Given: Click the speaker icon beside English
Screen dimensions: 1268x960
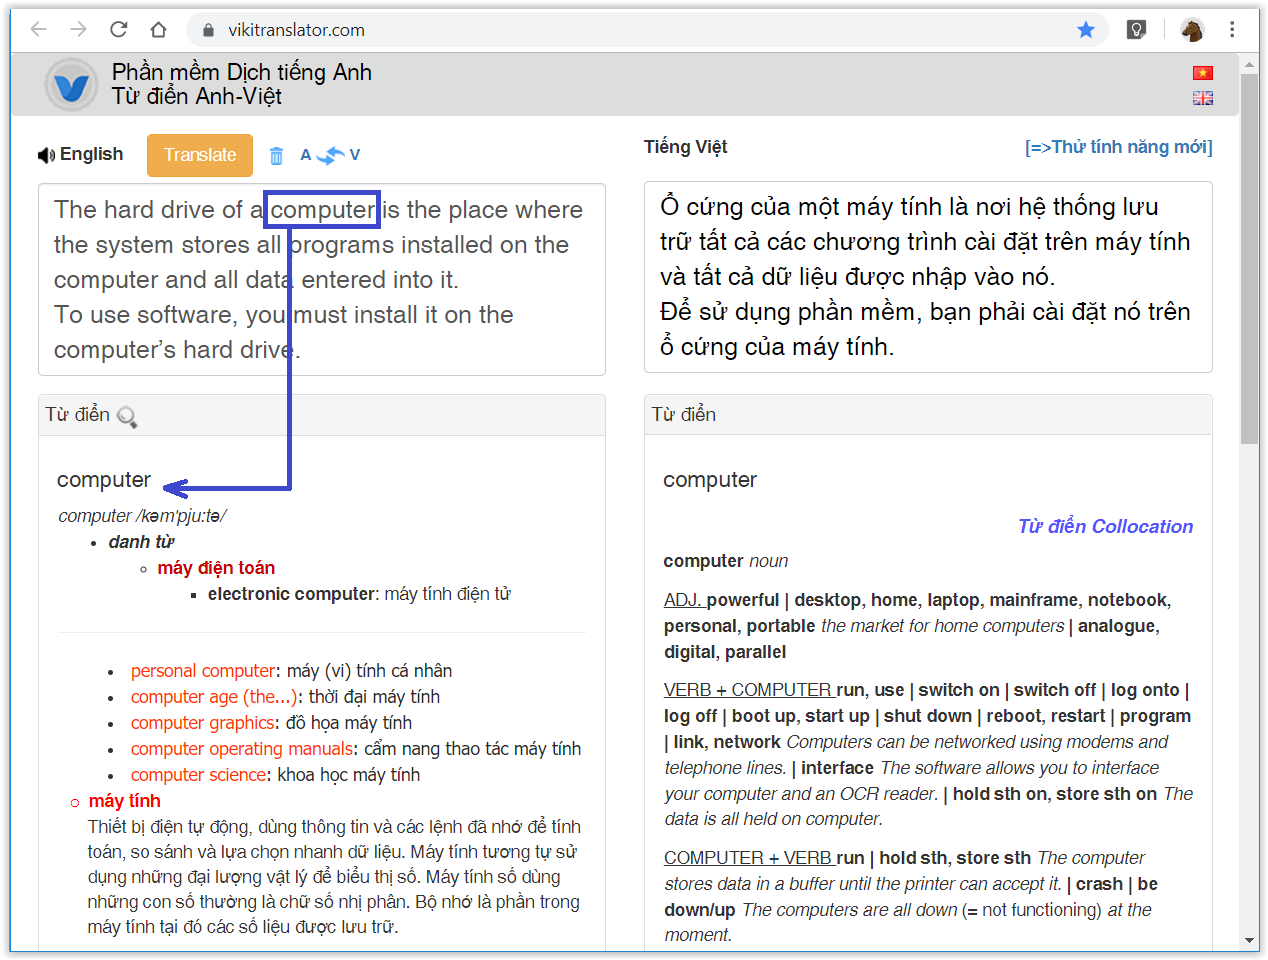Looking at the screenshot, I should point(46,155).
